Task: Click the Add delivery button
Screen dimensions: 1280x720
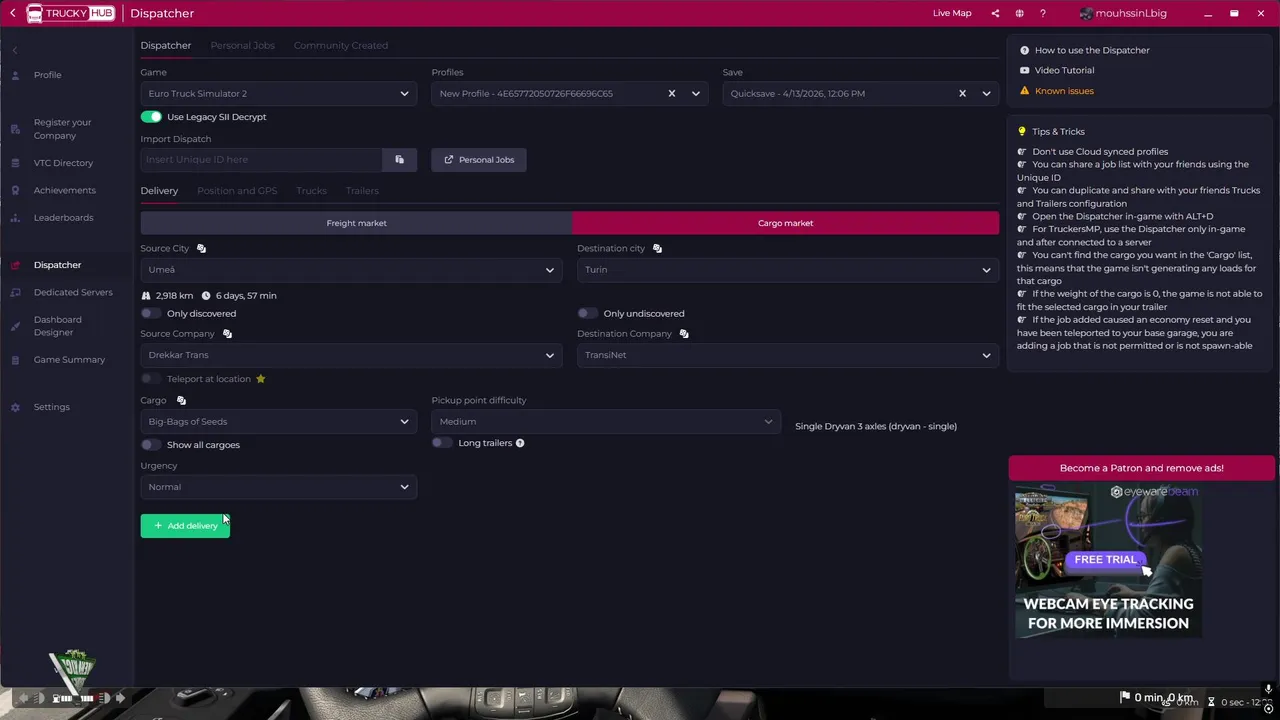Action: pyautogui.click(x=185, y=526)
